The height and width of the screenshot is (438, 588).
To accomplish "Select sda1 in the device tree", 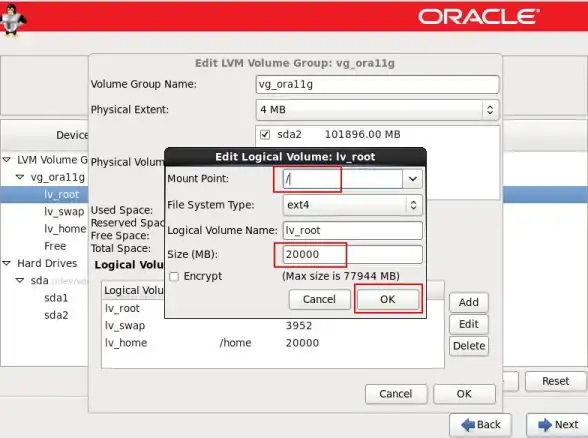I will click(56, 298).
